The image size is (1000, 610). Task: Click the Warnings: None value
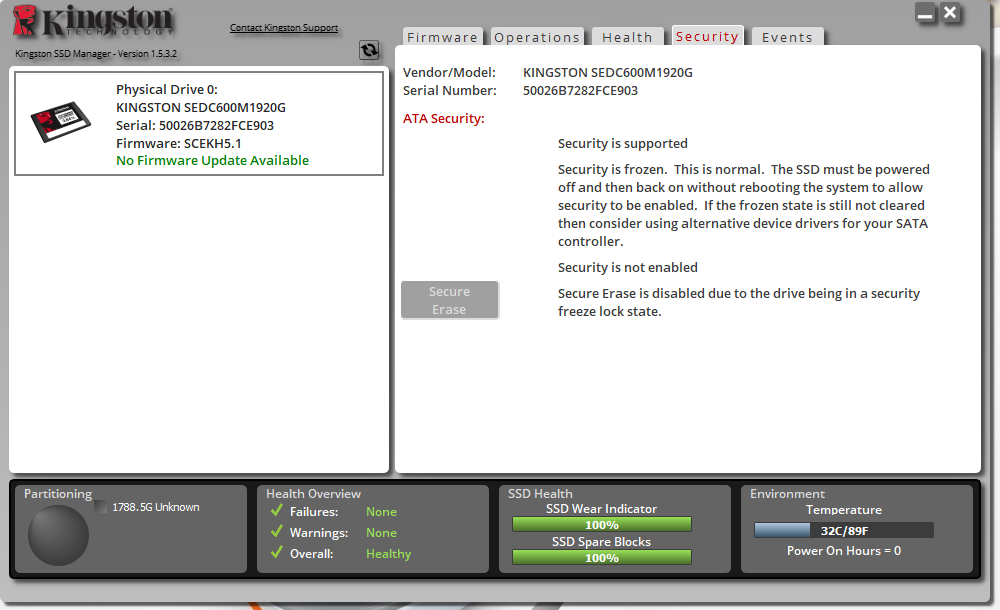(x=381, y=533)
